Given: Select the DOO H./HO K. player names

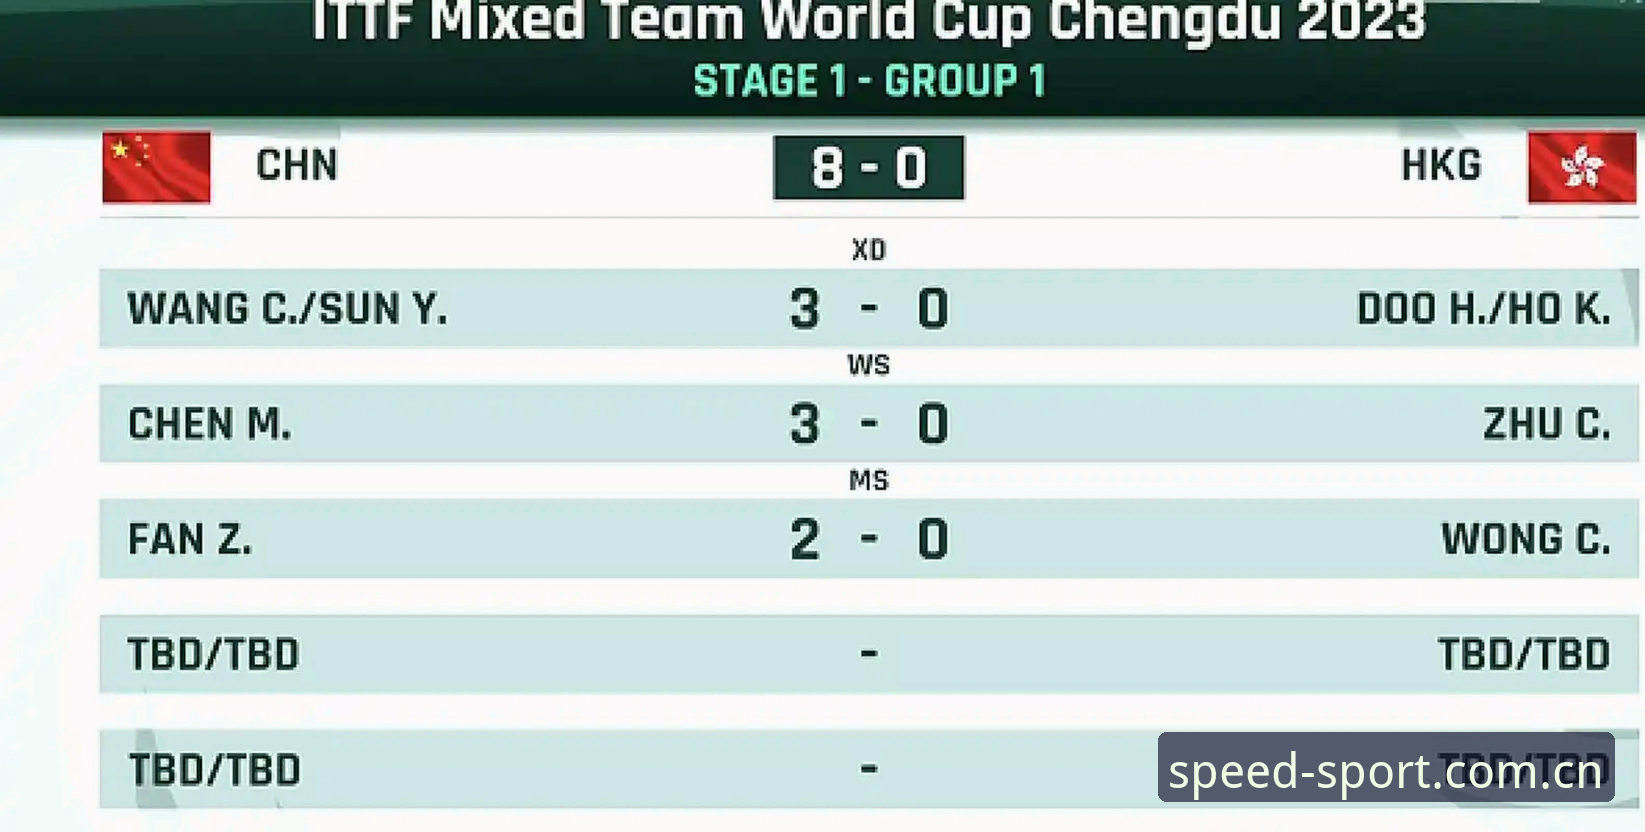Looking at the screenshot, I should pos(1484,309).
